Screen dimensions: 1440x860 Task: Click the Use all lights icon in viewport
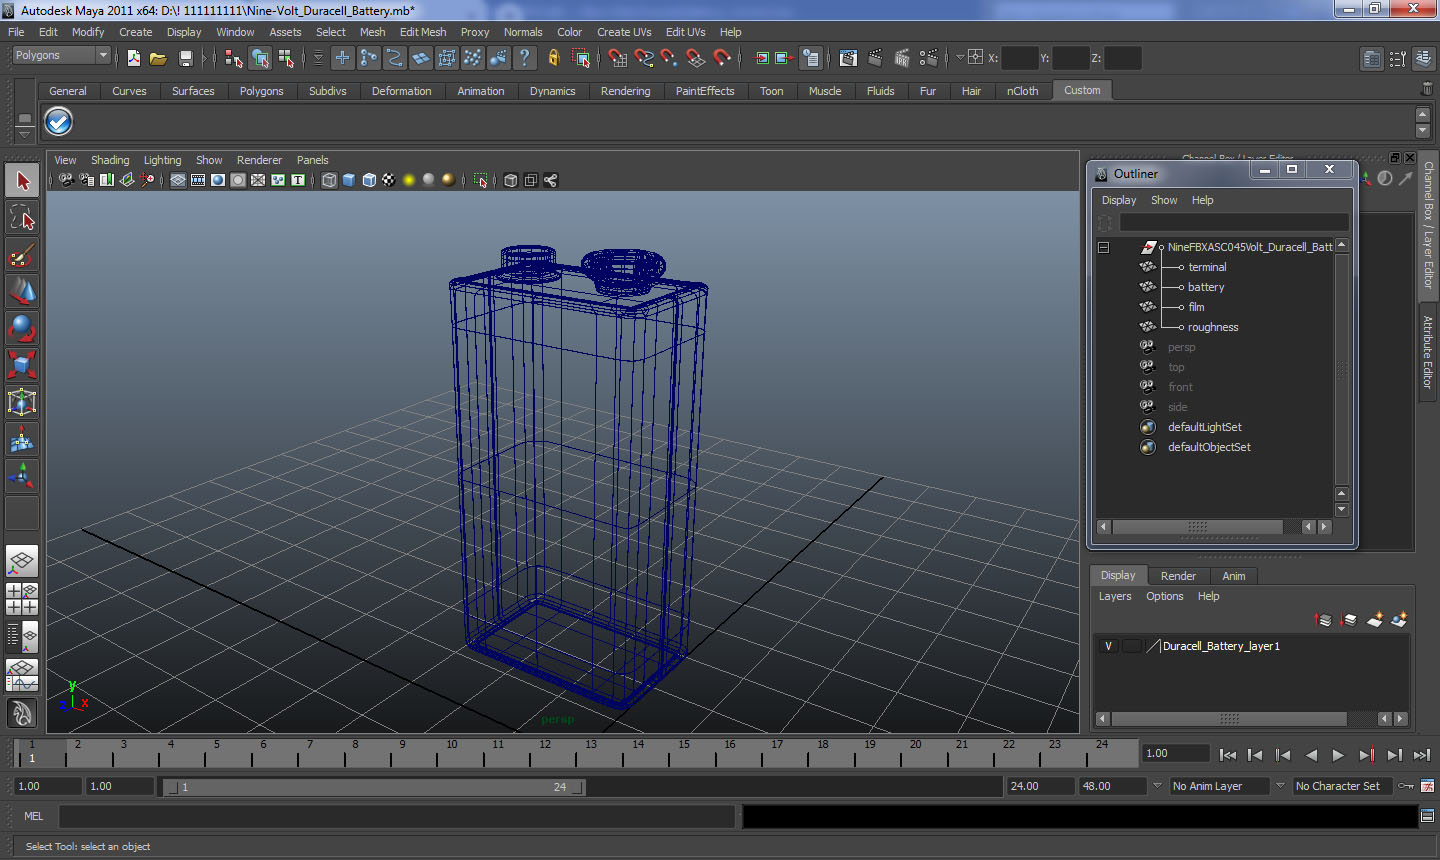pyautogui.click(x=408, y=180)
